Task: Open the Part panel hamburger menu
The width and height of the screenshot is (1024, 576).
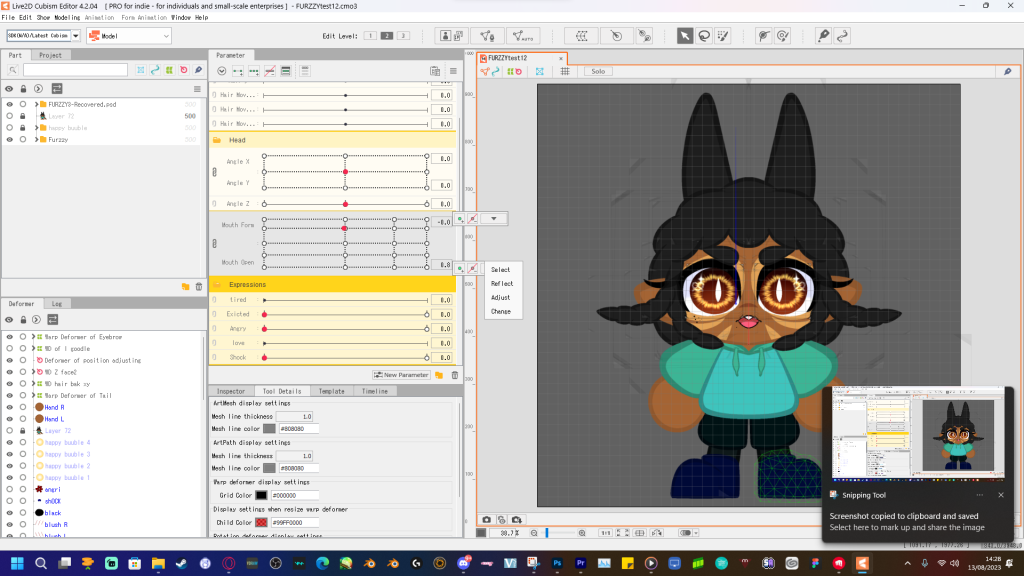Action: 197,89
